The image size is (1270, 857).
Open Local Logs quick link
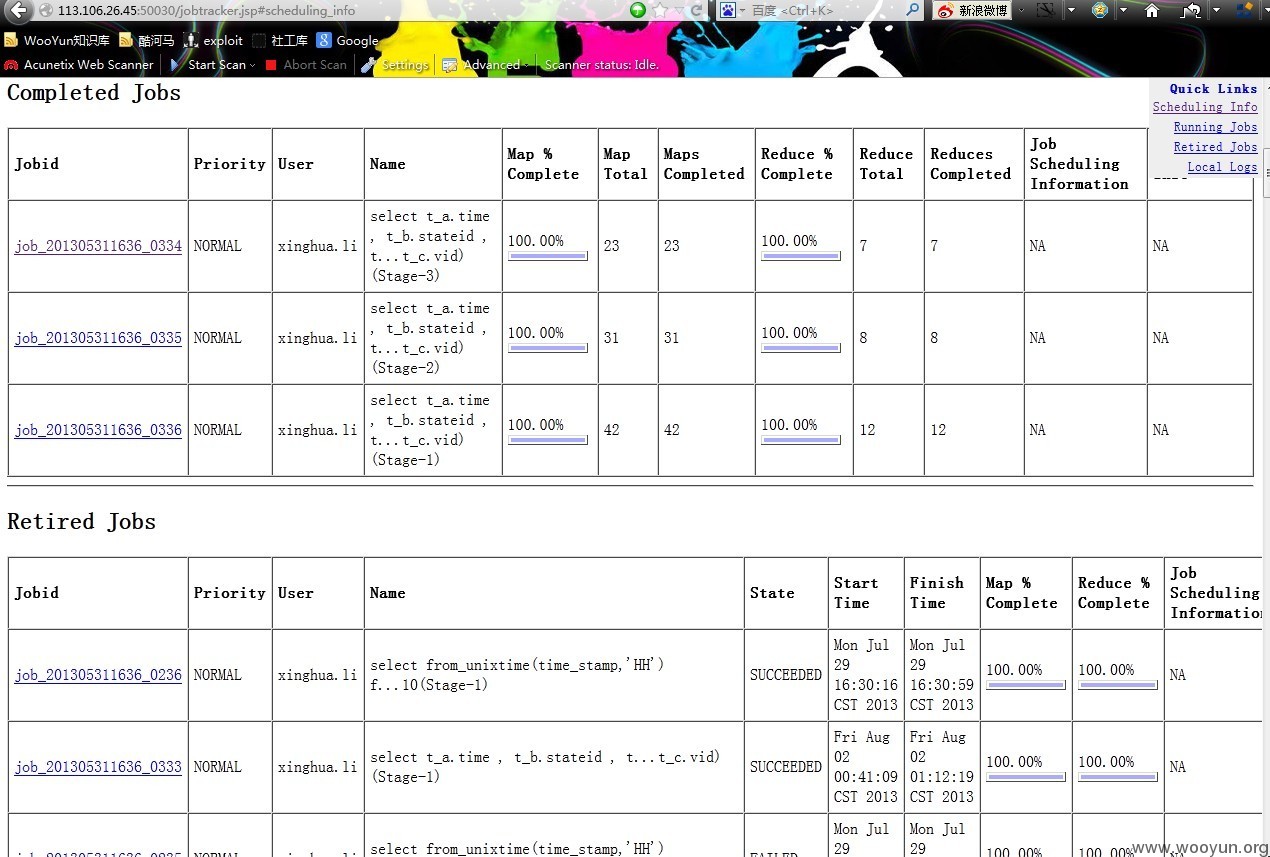[1222, 167]
